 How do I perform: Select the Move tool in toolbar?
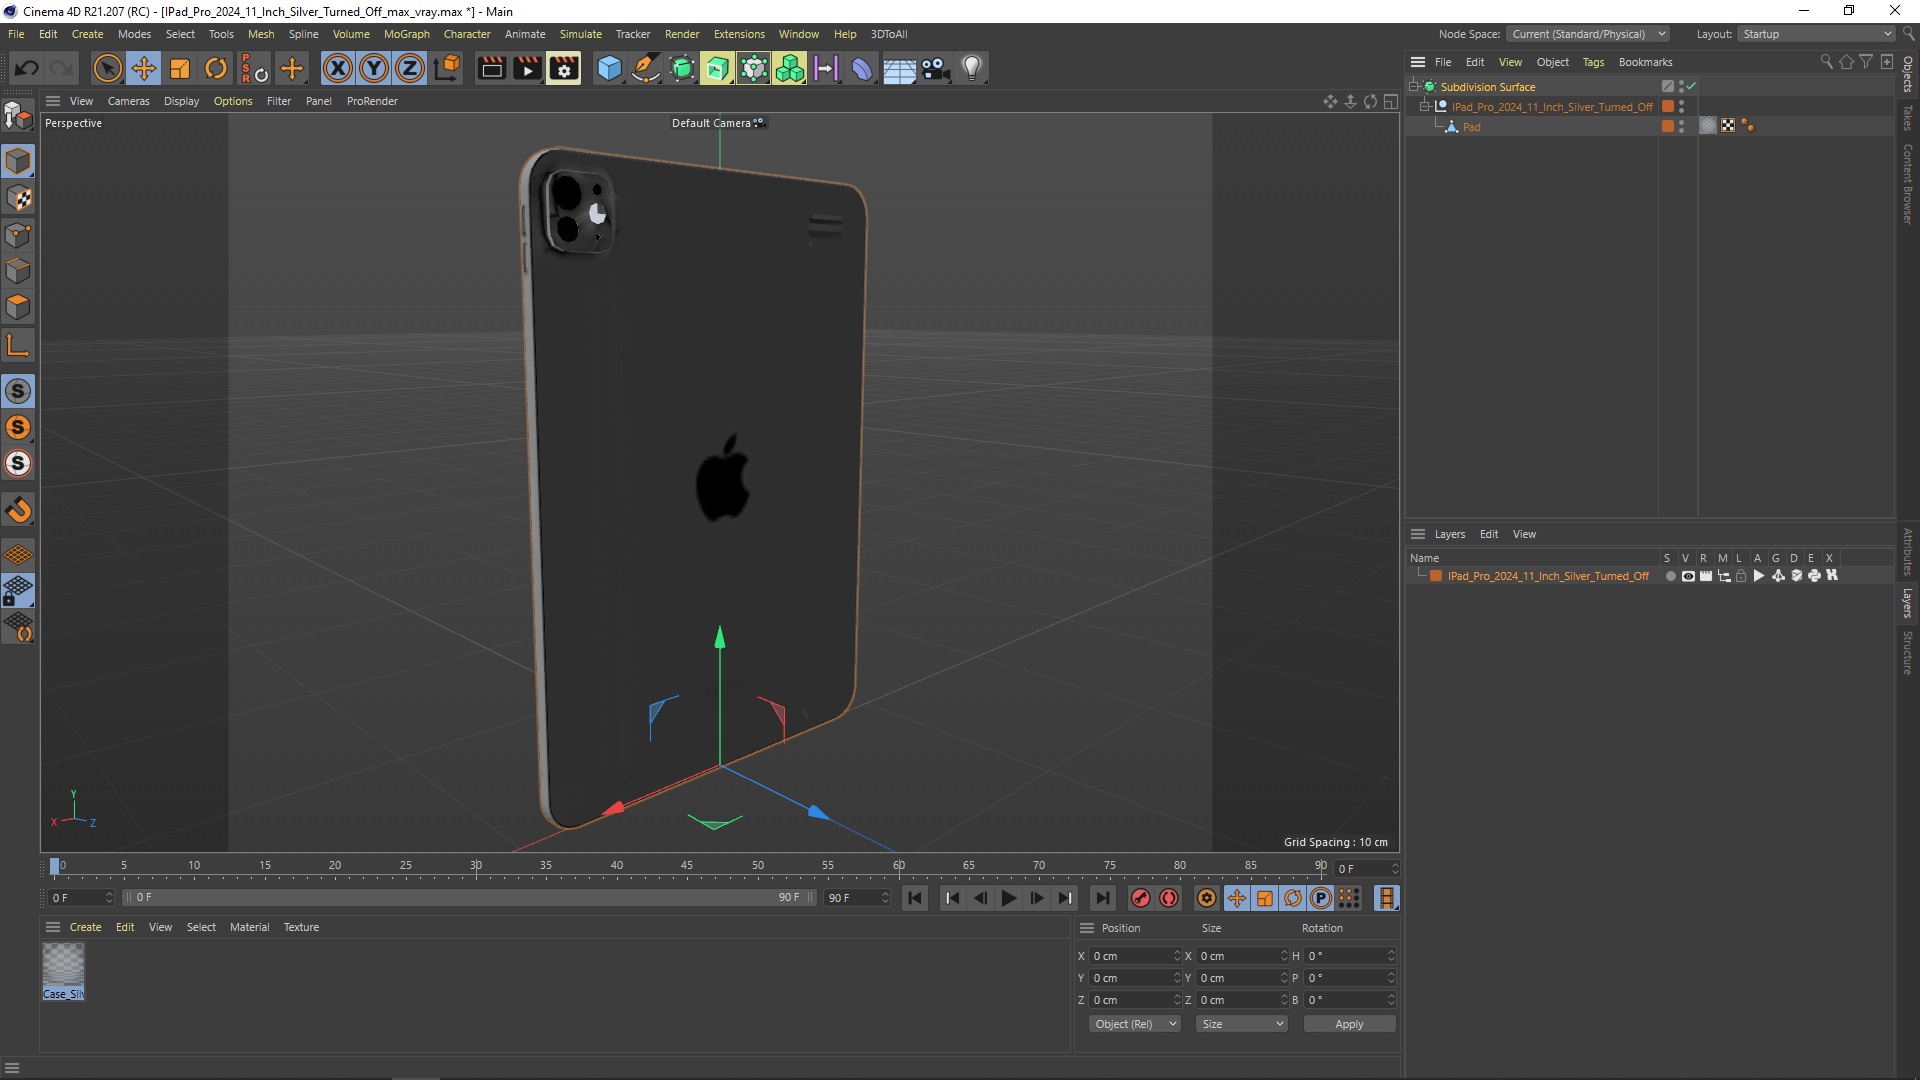[x=143, y=68]
